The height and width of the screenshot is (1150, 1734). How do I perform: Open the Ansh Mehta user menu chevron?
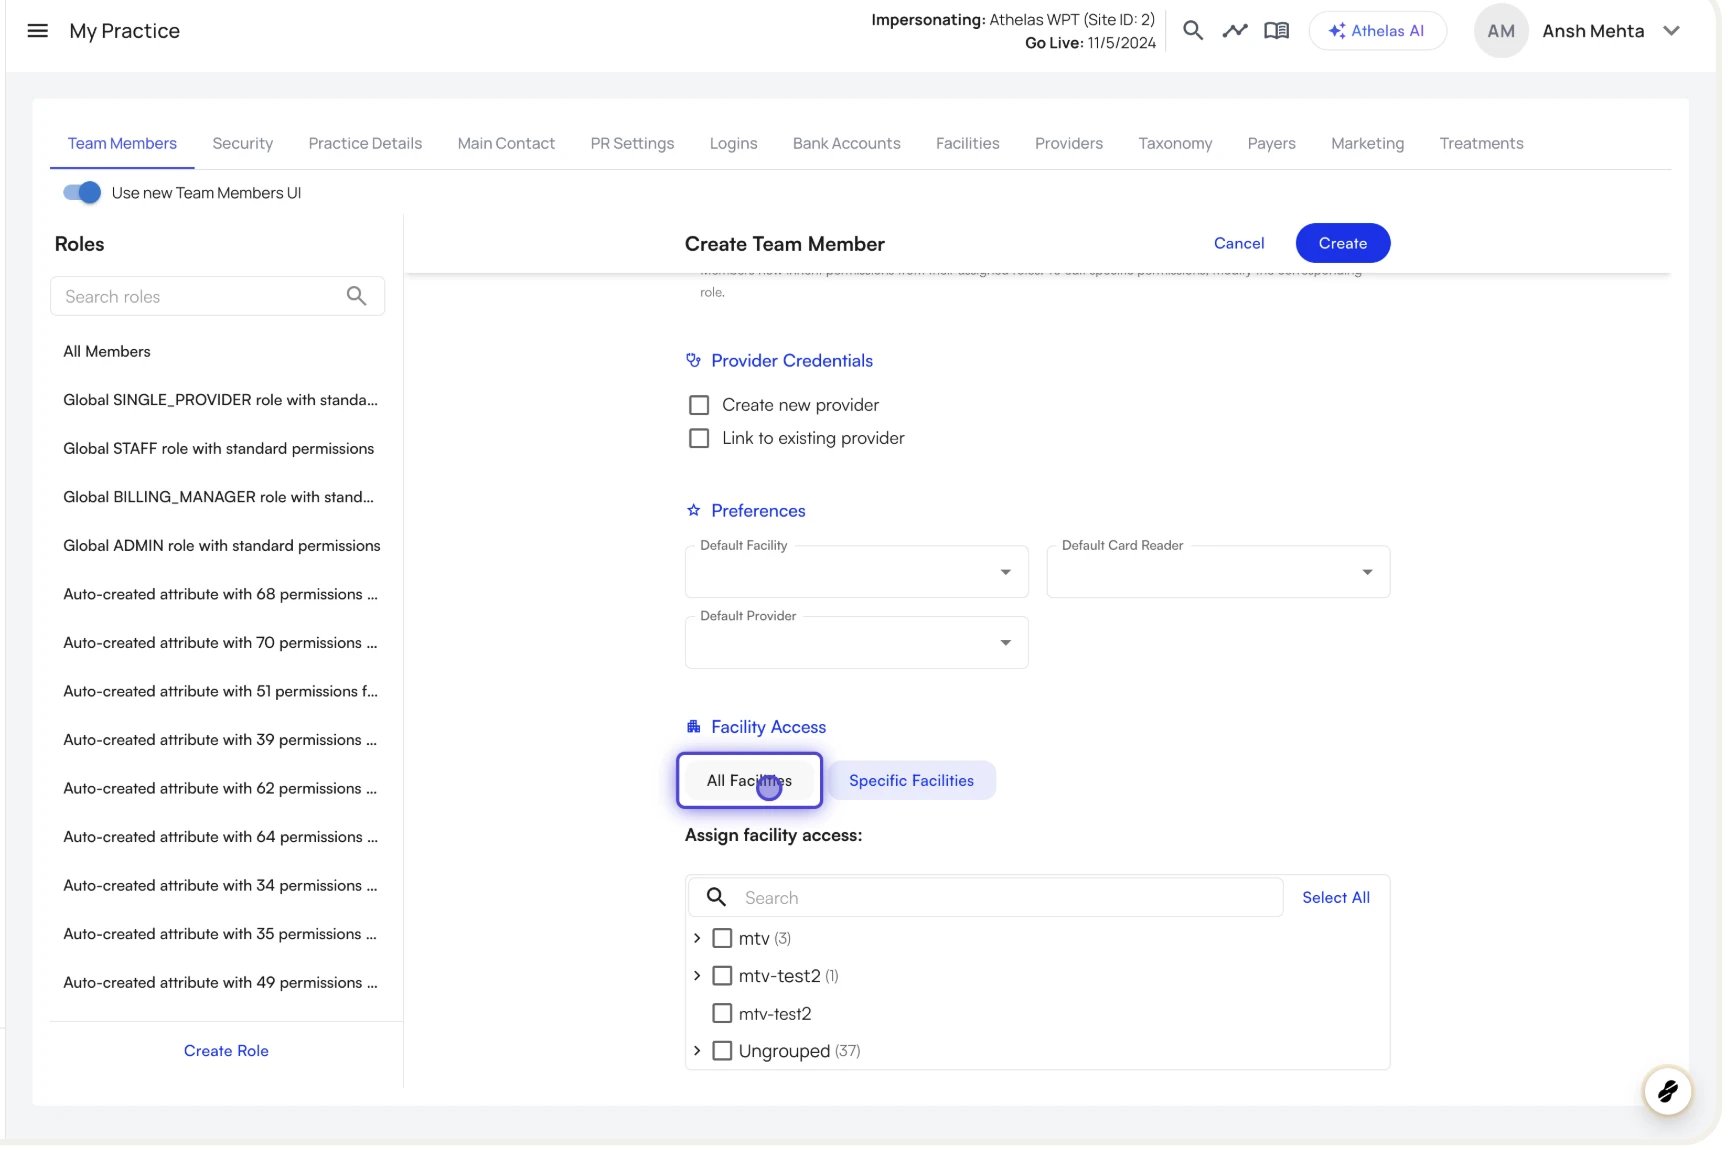tap(1671, 31)
